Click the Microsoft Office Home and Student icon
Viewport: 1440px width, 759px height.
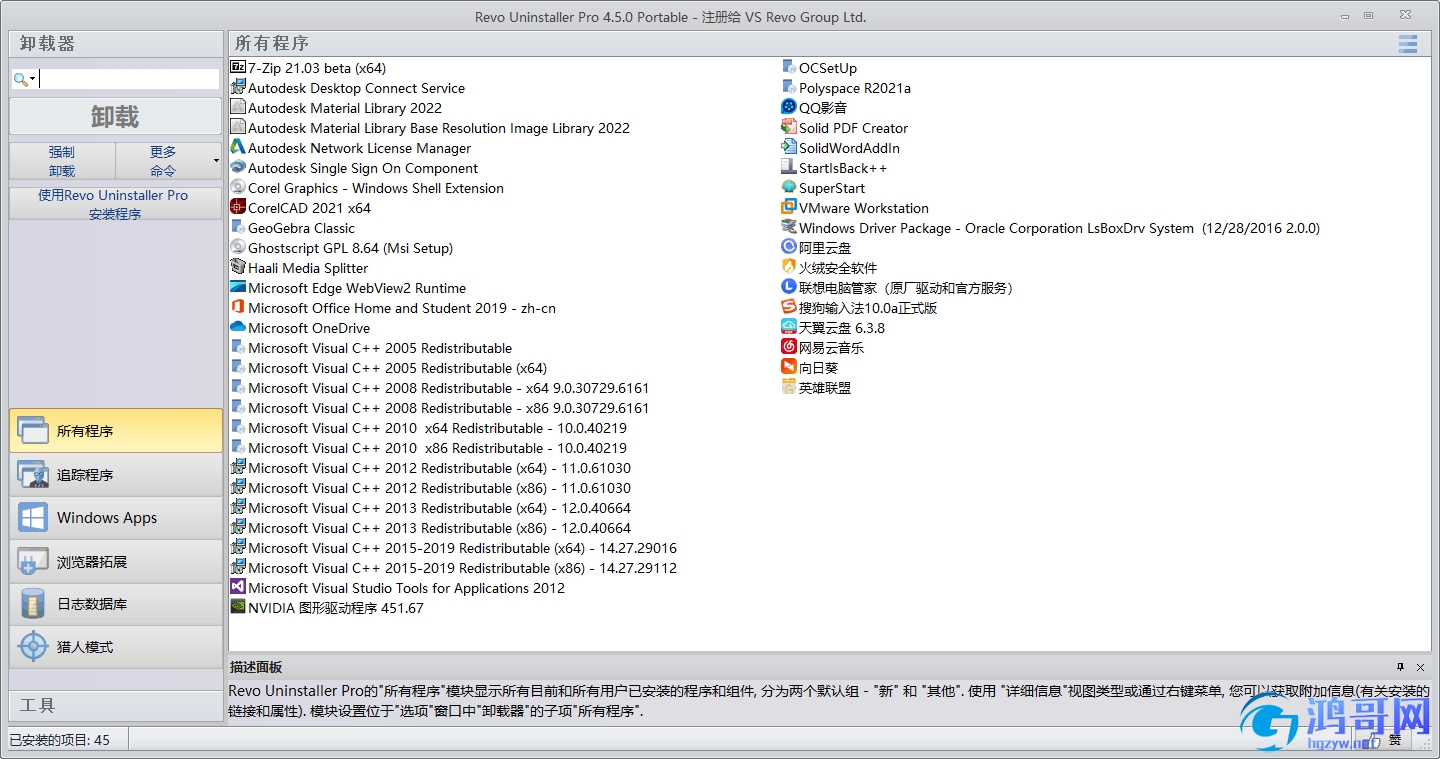click(x=238, y=308)
